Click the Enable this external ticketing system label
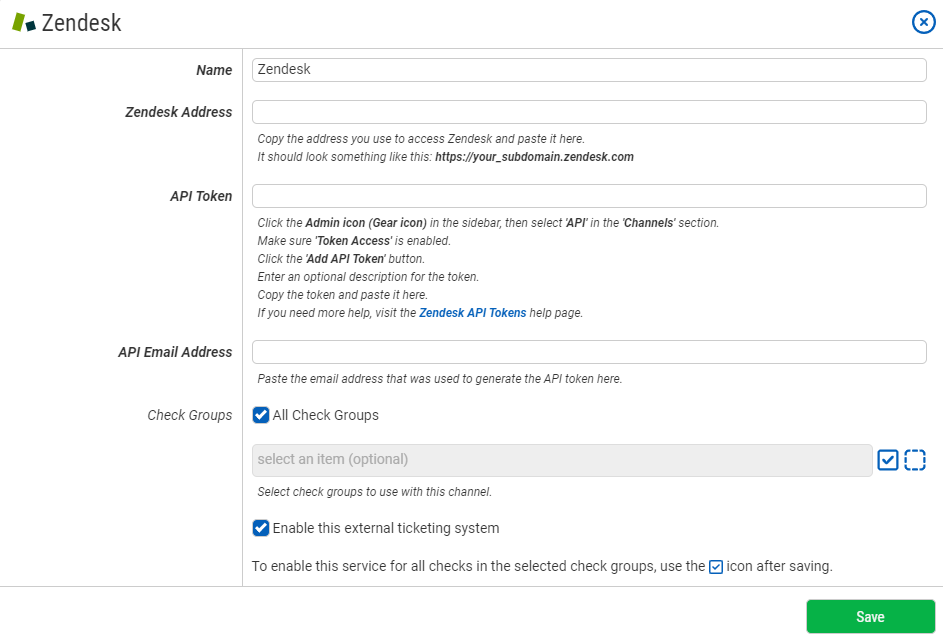 click(x=385, y=528)
